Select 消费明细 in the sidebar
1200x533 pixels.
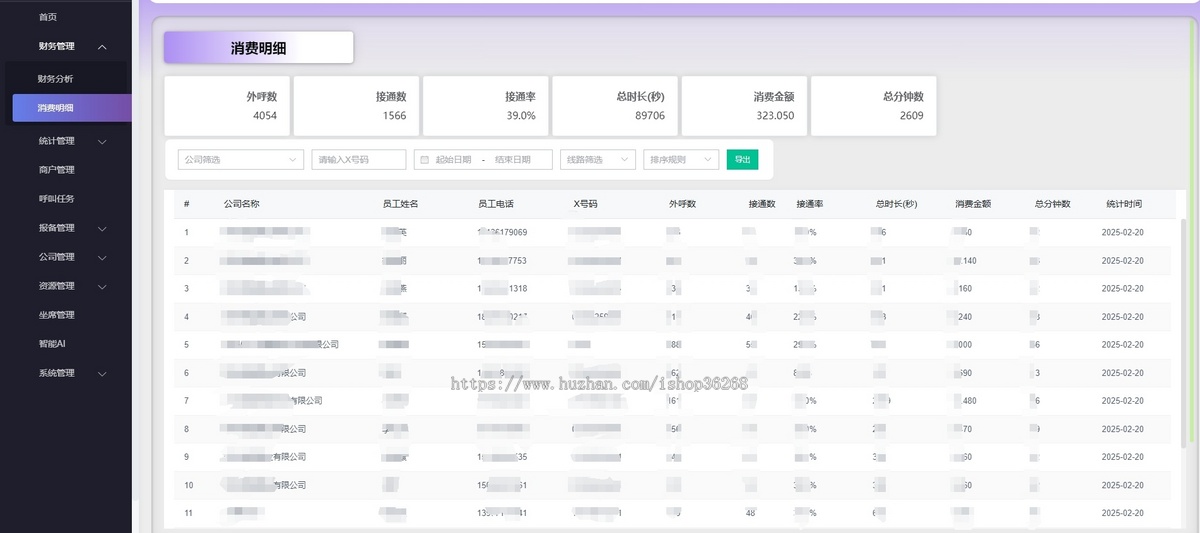[x=72, y=108]
